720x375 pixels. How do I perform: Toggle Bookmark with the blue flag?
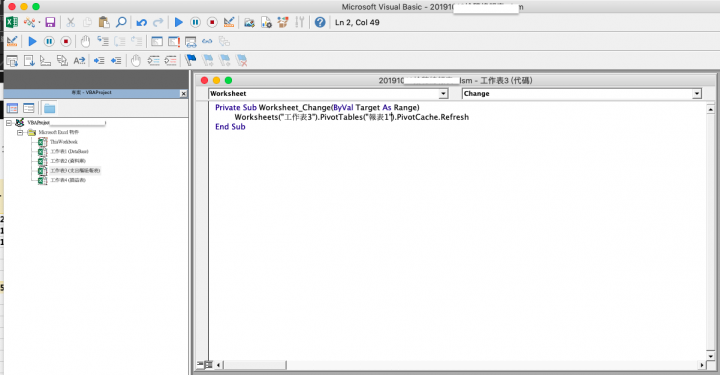pyautogui.click(x=191, y=60)
